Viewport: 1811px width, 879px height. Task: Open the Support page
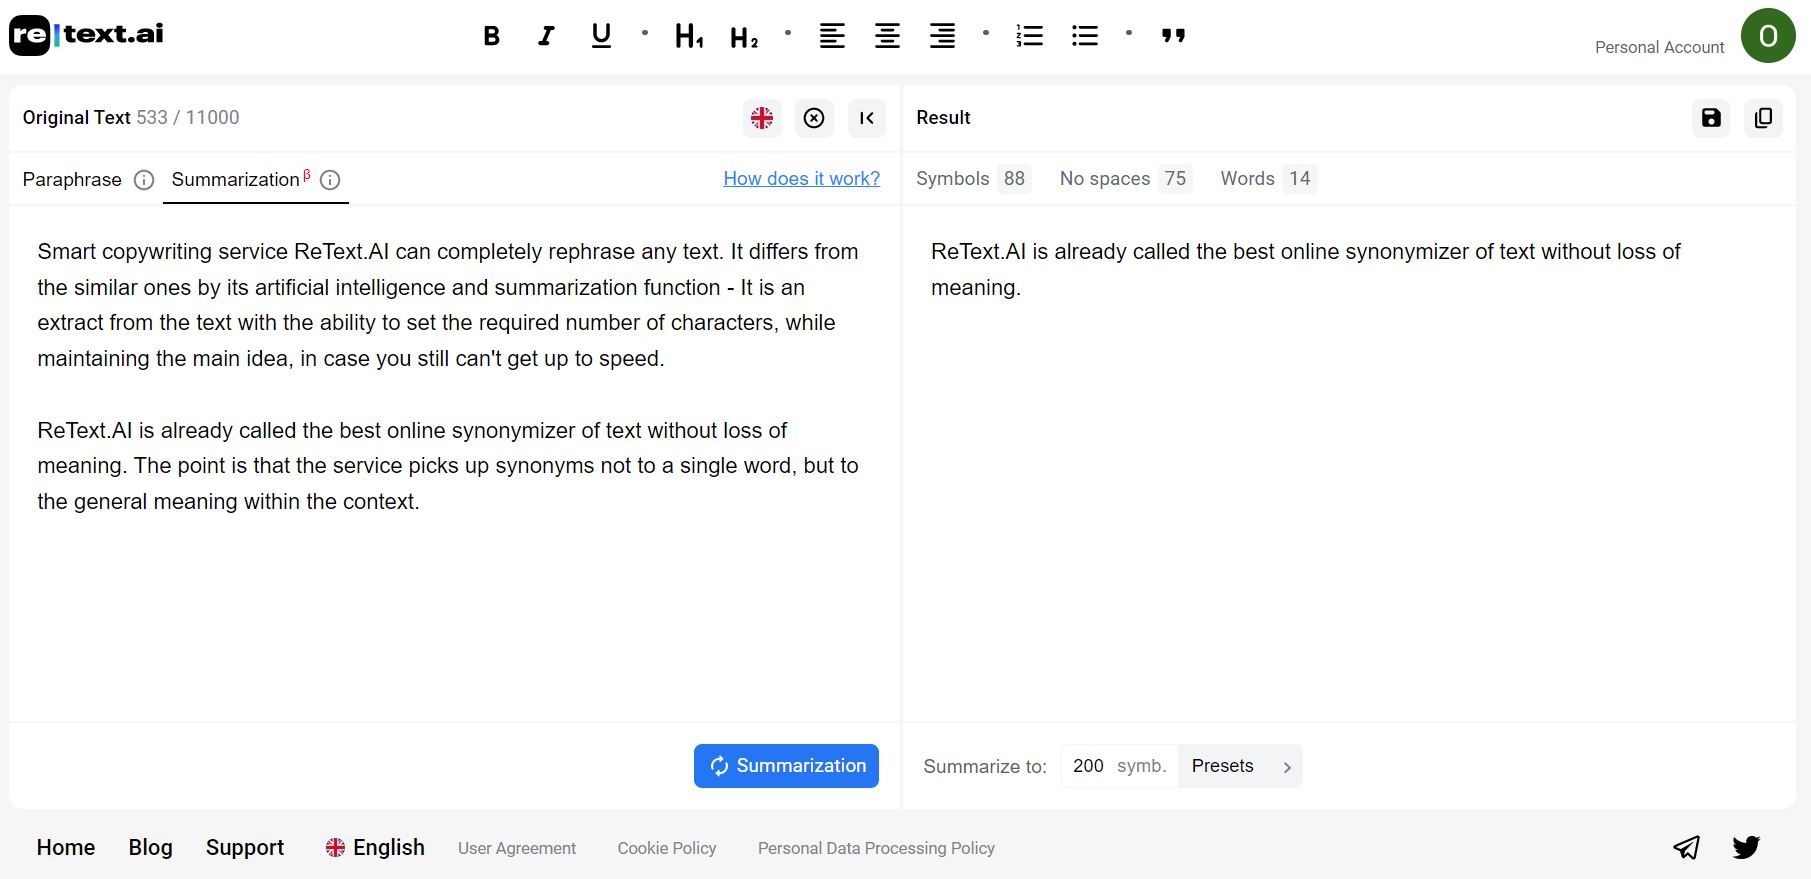pos(245,848)
